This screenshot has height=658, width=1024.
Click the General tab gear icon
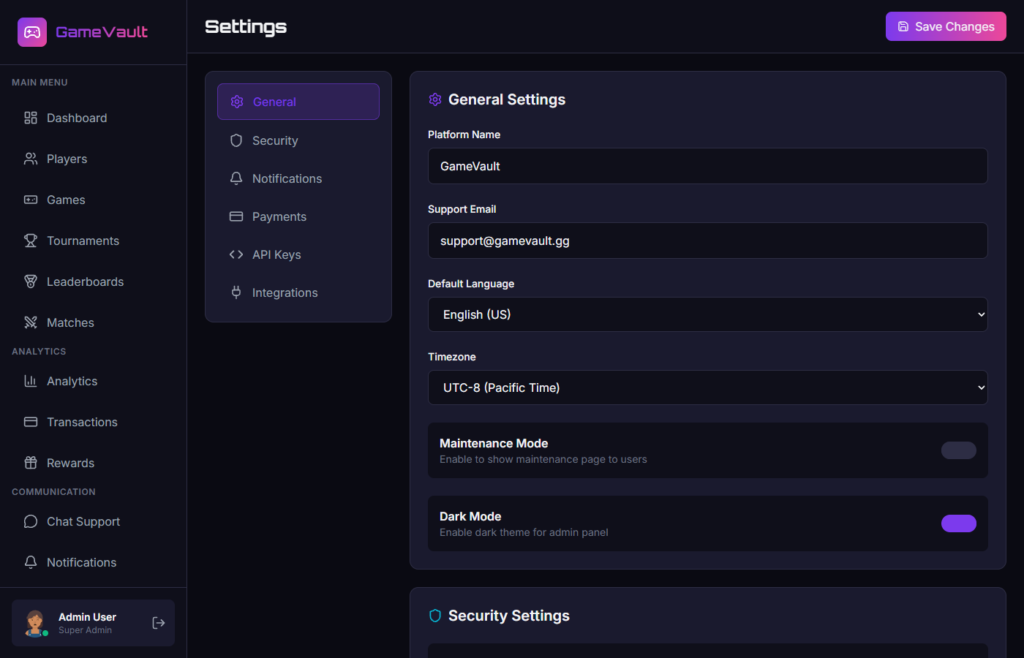(236, 102)
